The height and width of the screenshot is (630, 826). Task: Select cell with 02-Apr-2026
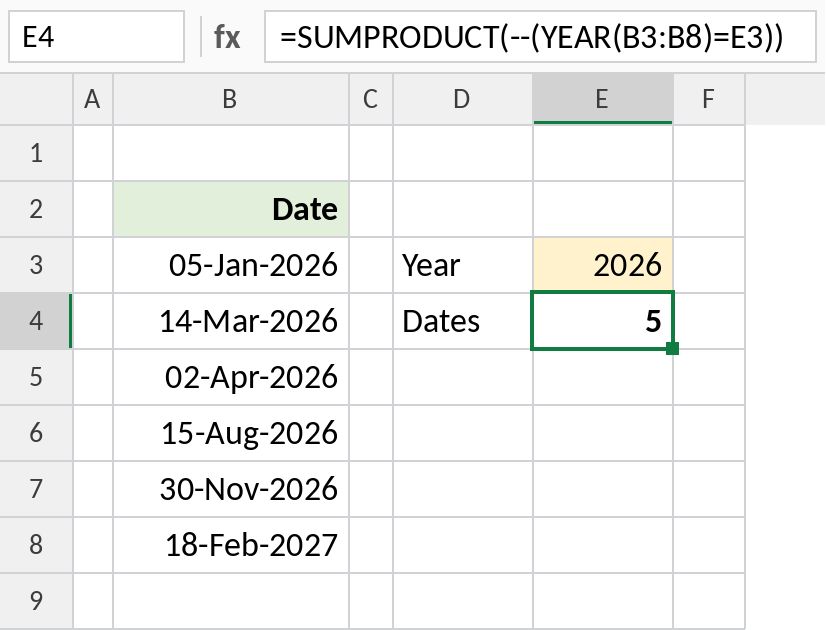(x=231, y=377)
